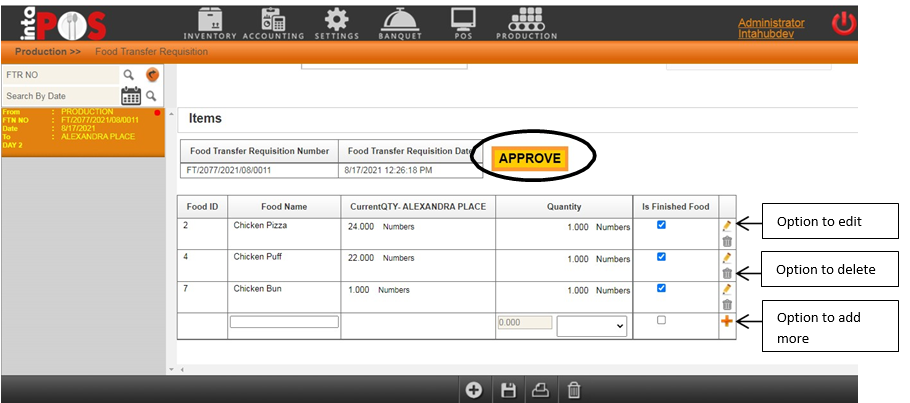Screen dimensions: 910x403
Task: Click the Administrator user link
Action: pyautogui.click(x=770, y=23)
